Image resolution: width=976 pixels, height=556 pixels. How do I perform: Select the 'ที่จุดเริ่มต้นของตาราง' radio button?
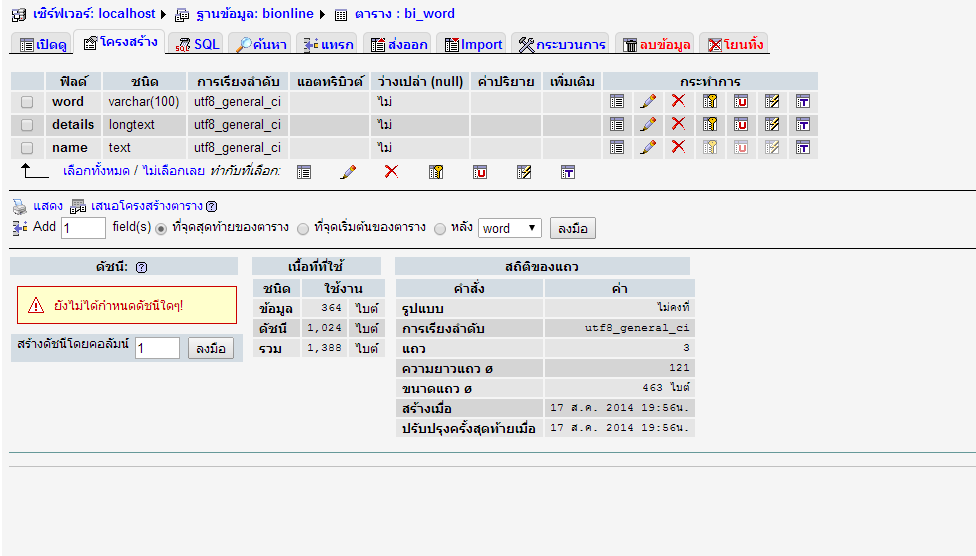pos(303,228)
